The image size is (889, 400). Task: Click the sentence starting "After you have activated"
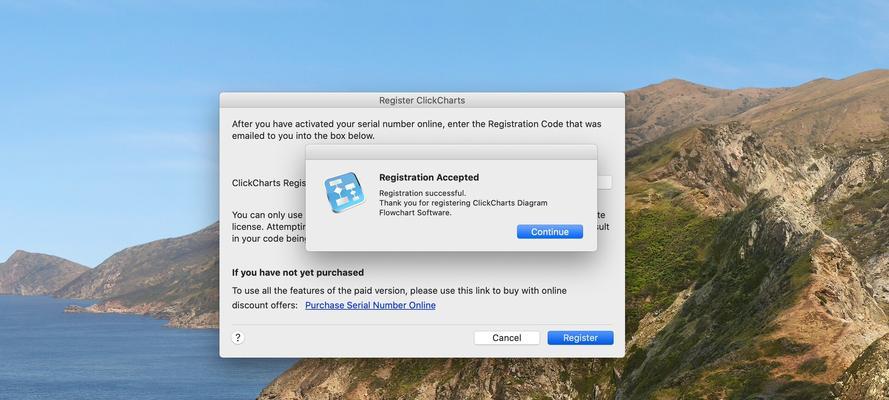click(x=417, y=130)
